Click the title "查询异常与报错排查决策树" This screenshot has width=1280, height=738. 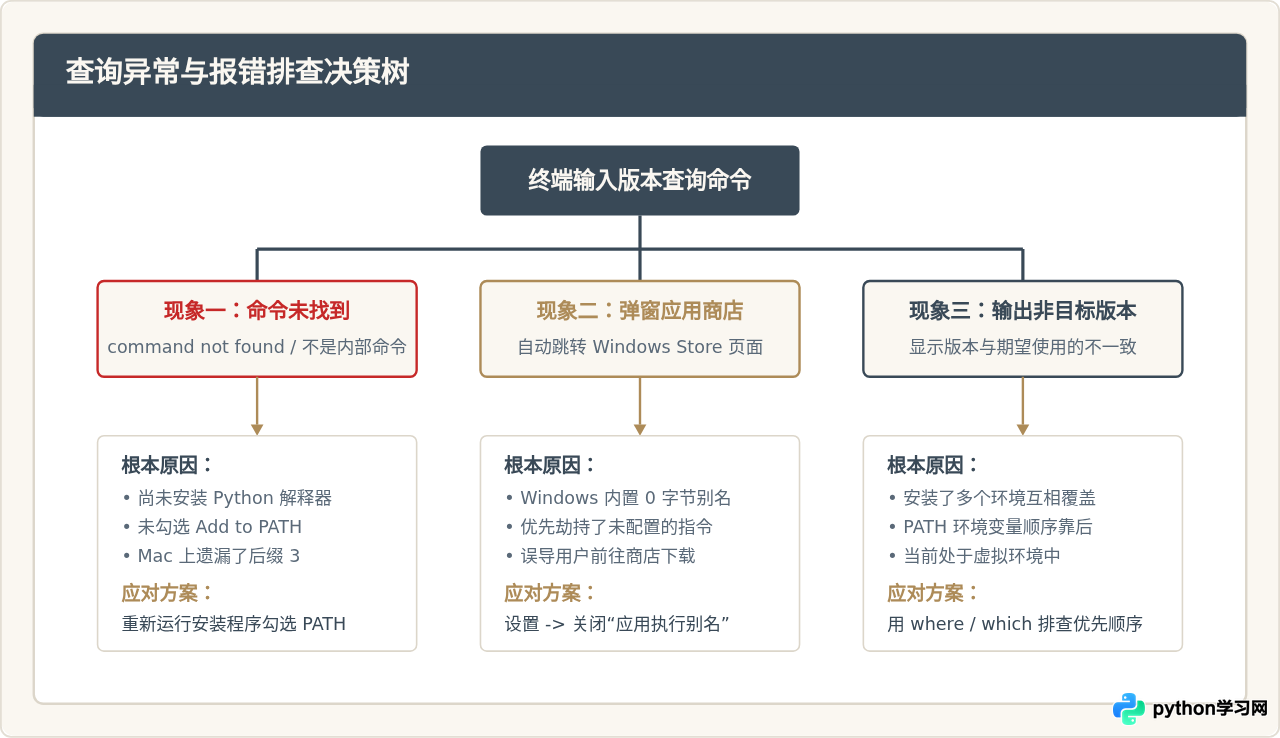(237, 73)
